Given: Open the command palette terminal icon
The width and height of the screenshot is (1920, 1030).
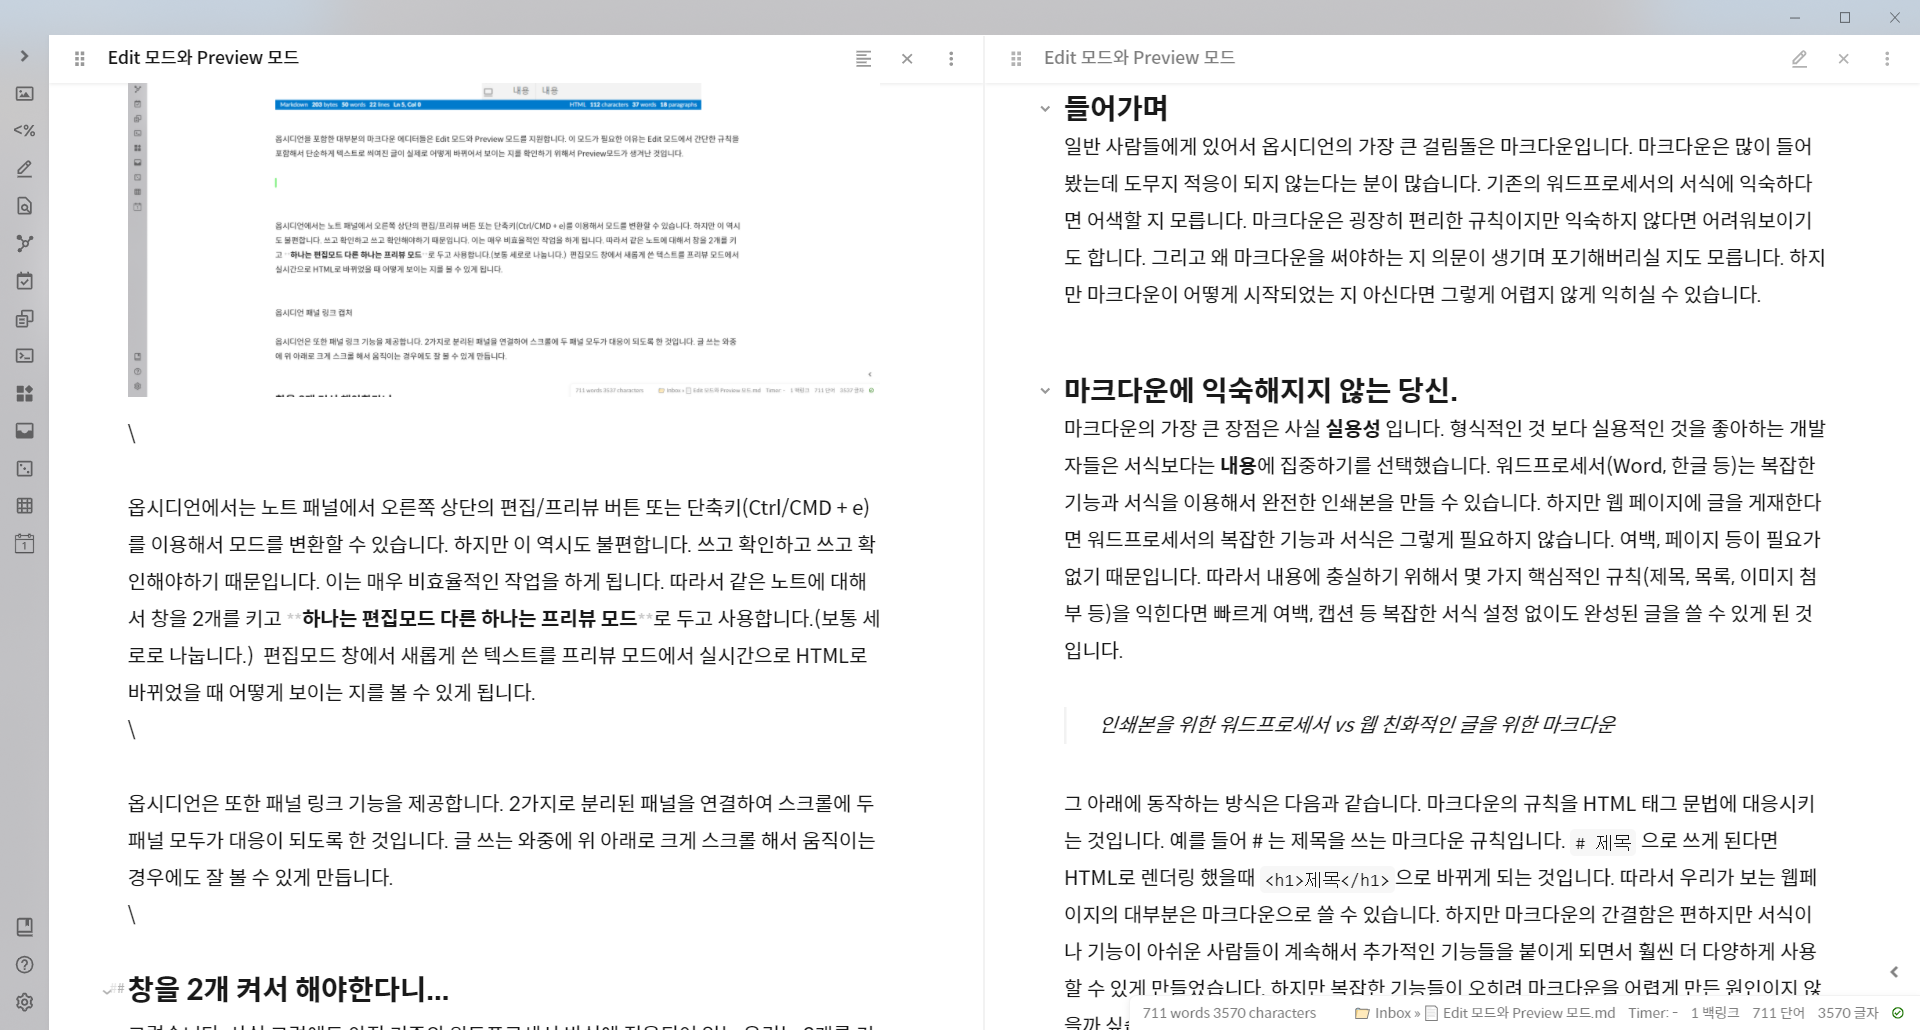Looking at the screenshot, I should click(24, 356).
